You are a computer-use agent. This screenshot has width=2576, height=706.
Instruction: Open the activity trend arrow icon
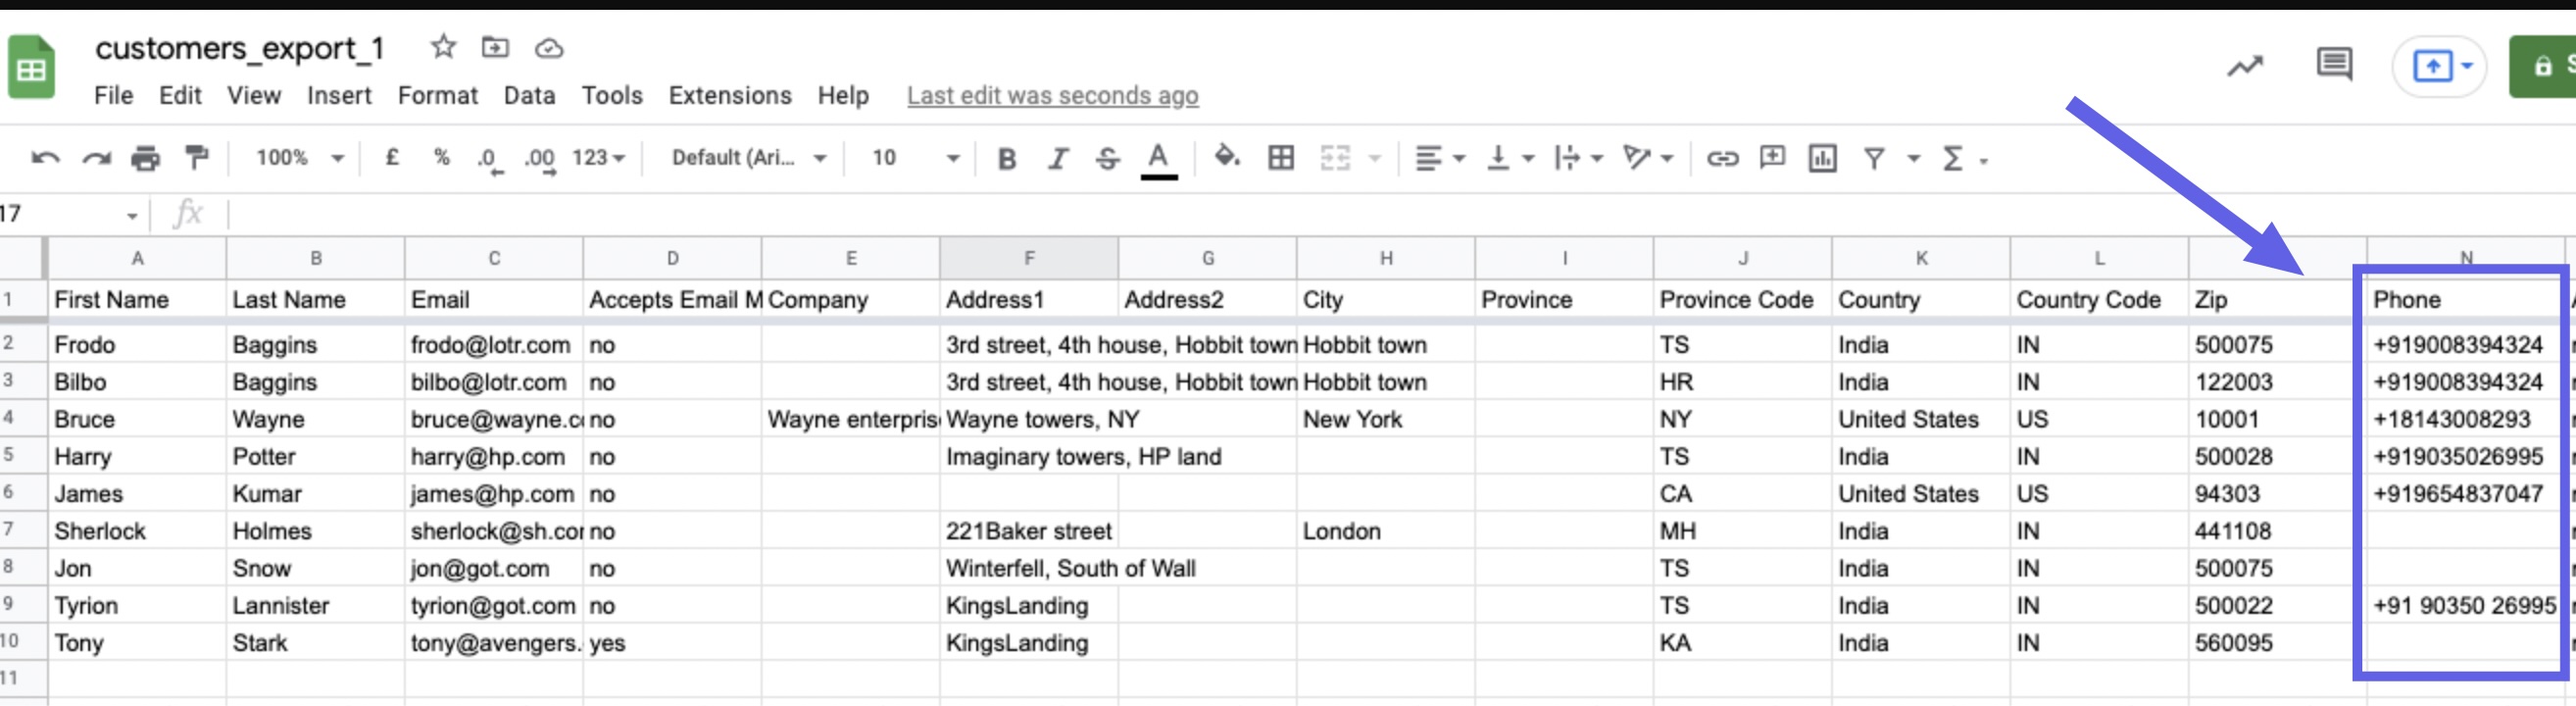point(2244,66)
